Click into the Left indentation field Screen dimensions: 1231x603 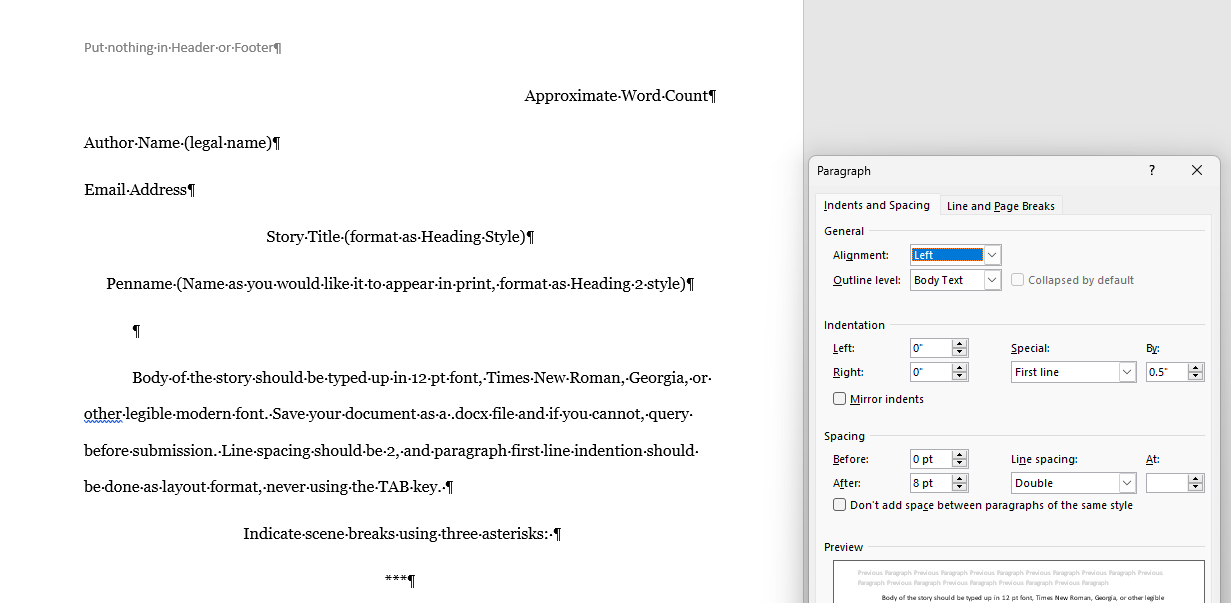[x=930, y=348]
